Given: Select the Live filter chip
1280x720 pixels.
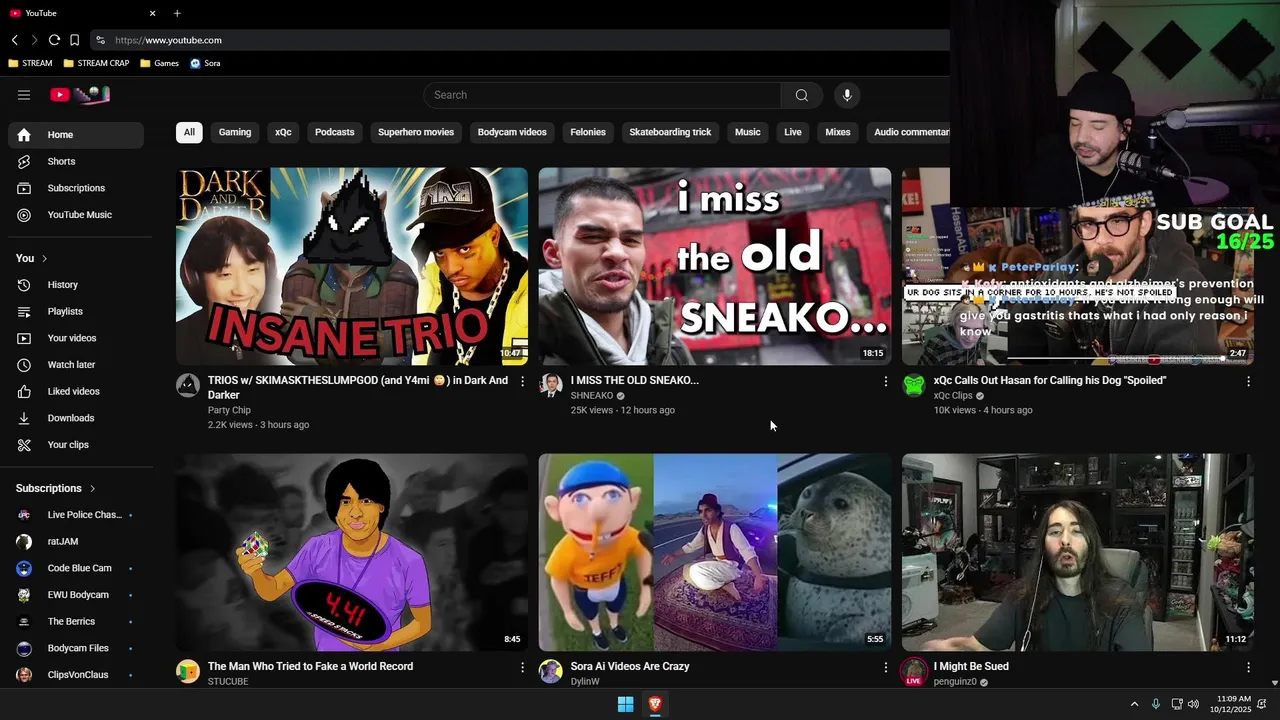Looking at the screenshot, I should coord(793,132).
